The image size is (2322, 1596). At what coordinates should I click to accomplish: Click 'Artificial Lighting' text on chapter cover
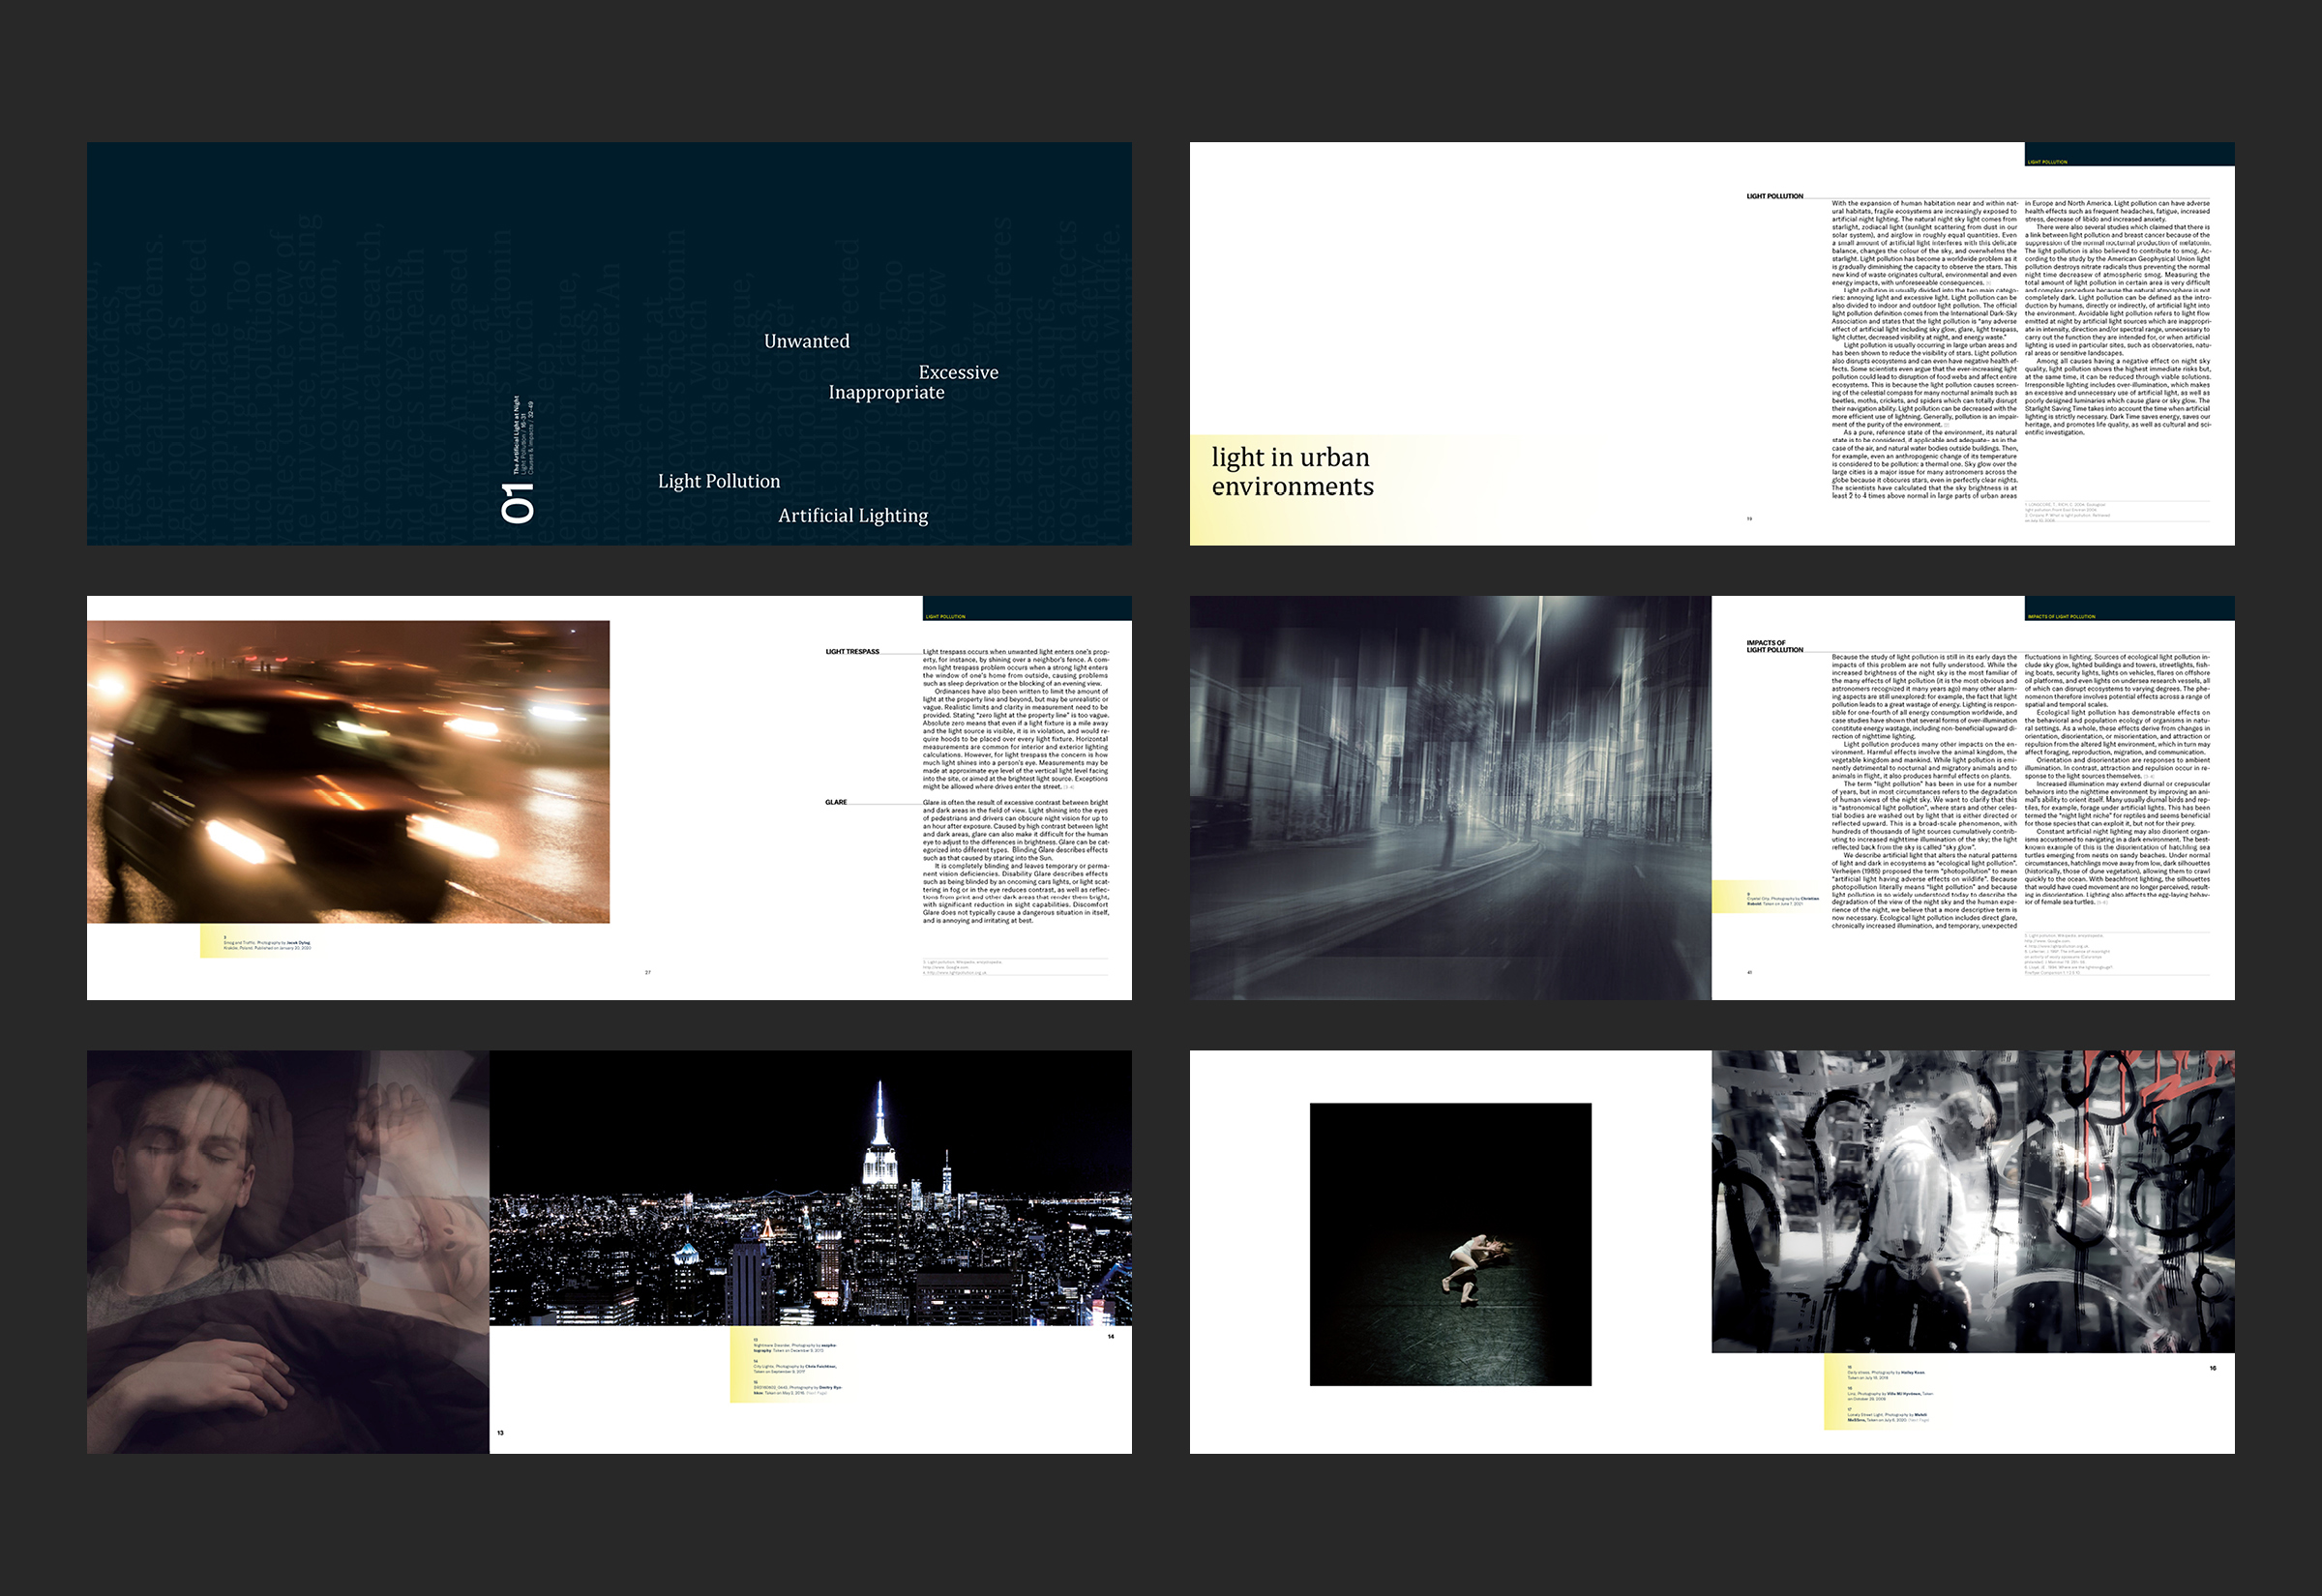(x=852, y=515)
